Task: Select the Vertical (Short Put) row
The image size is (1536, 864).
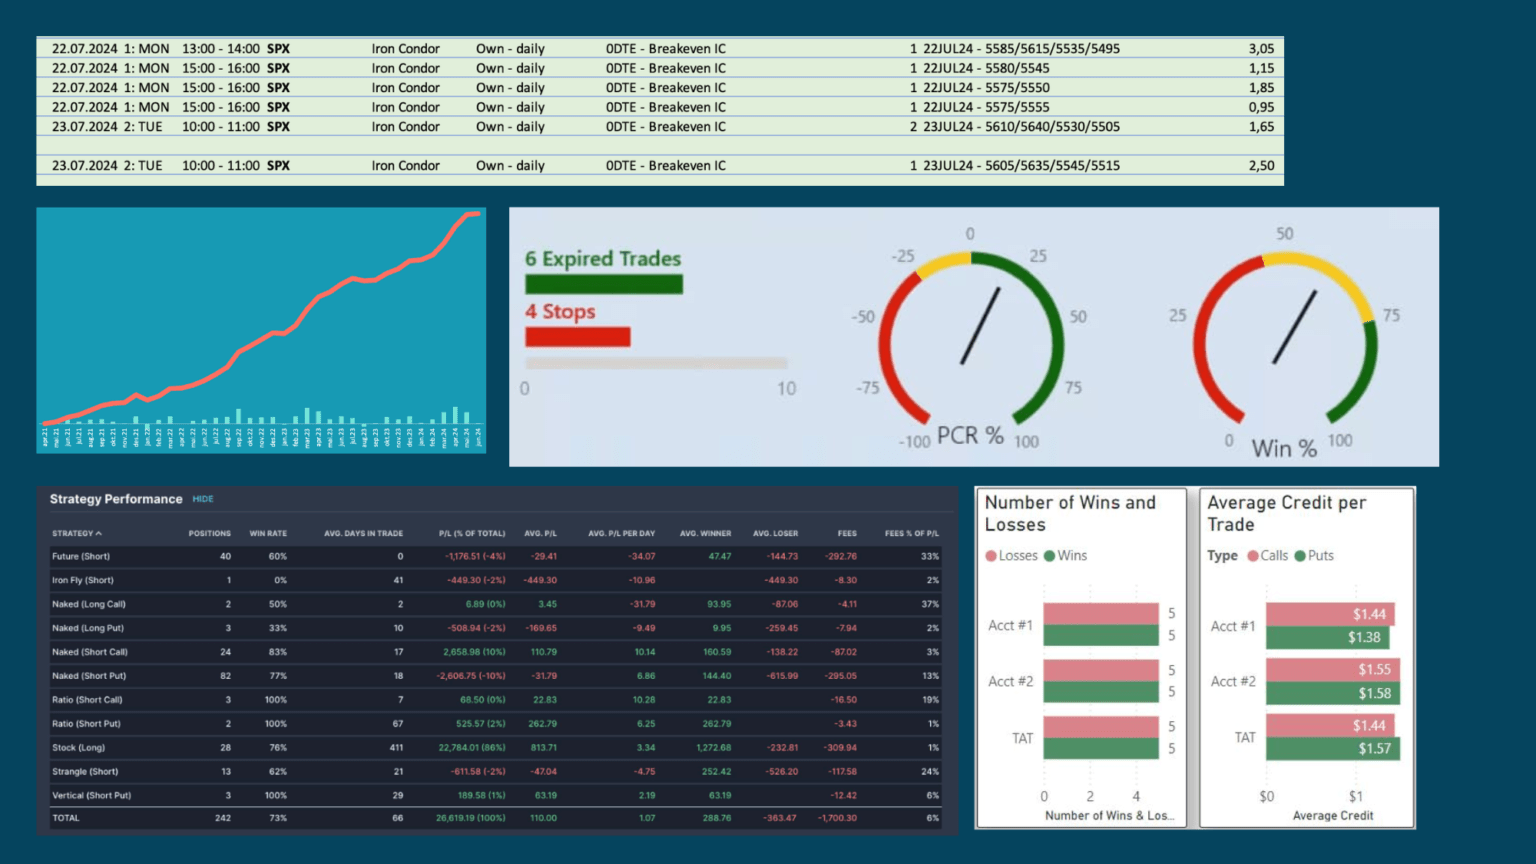Action: 496,796
